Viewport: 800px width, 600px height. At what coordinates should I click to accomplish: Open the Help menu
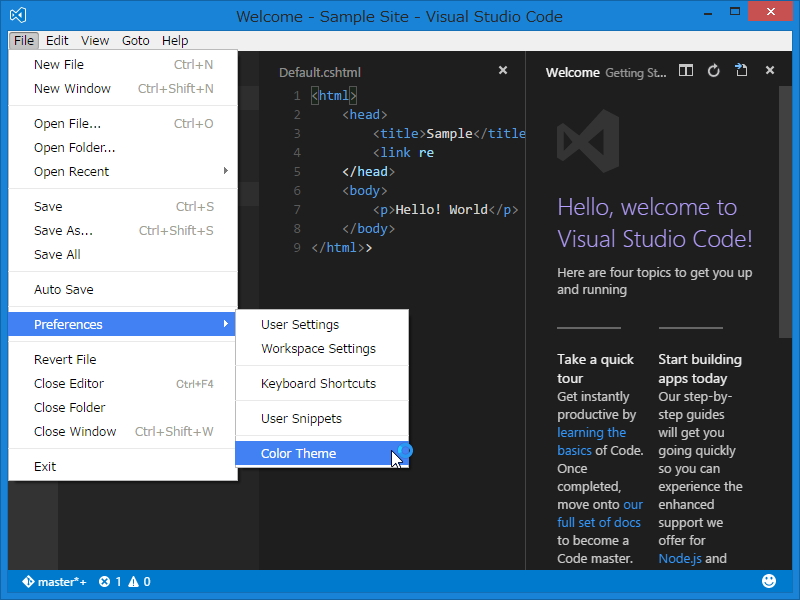click(x=175, y=41)
